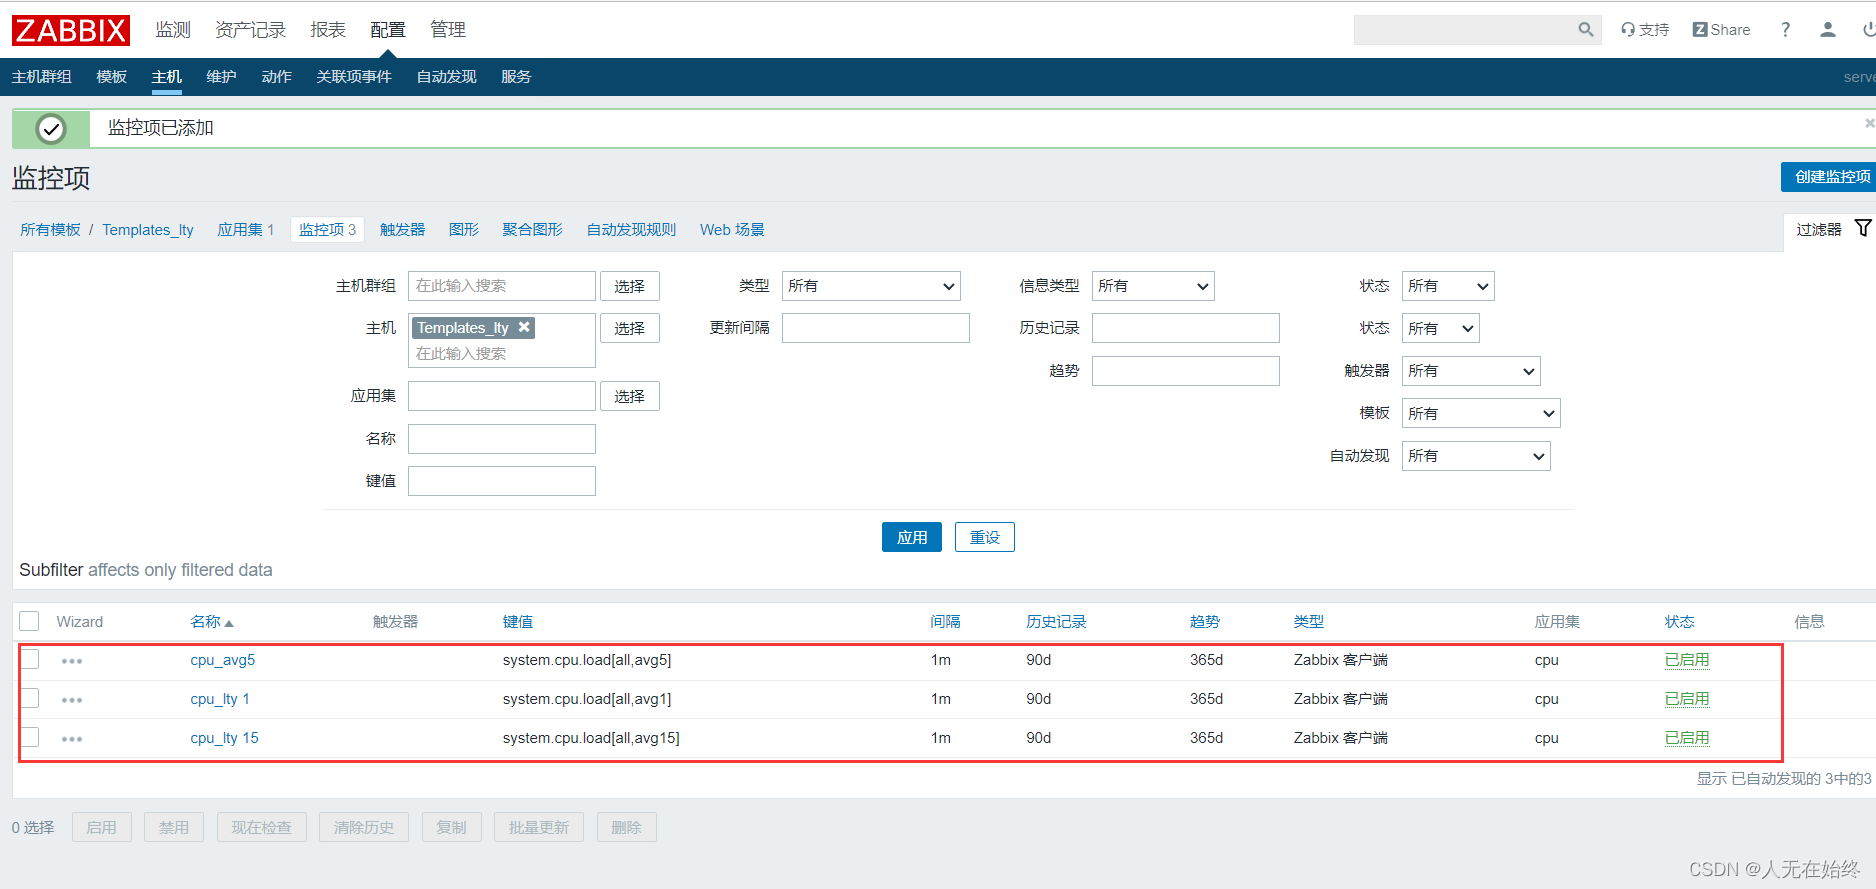Focus the top search box
This screenshot has width=1876, height=889.
tap(1465, 30)
